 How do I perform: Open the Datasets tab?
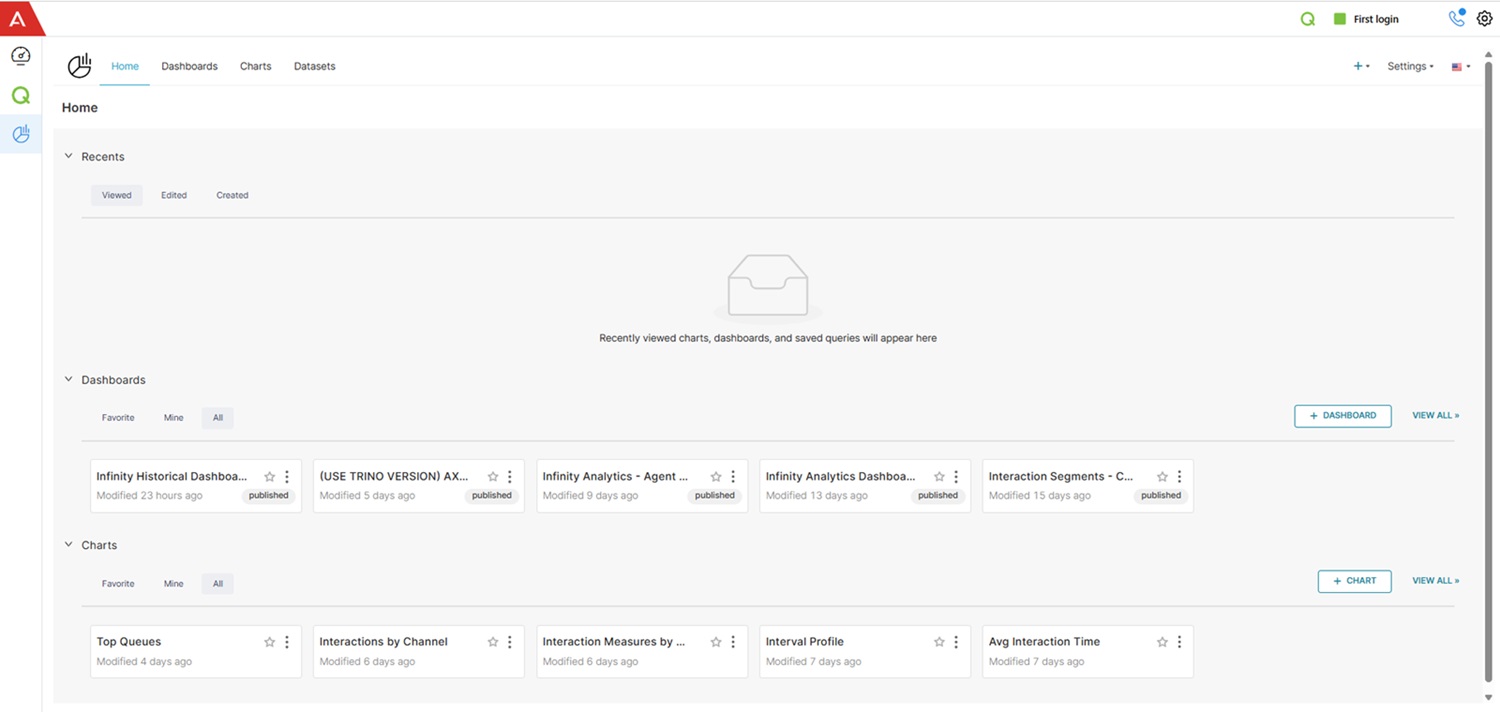[x=314, y=66]
